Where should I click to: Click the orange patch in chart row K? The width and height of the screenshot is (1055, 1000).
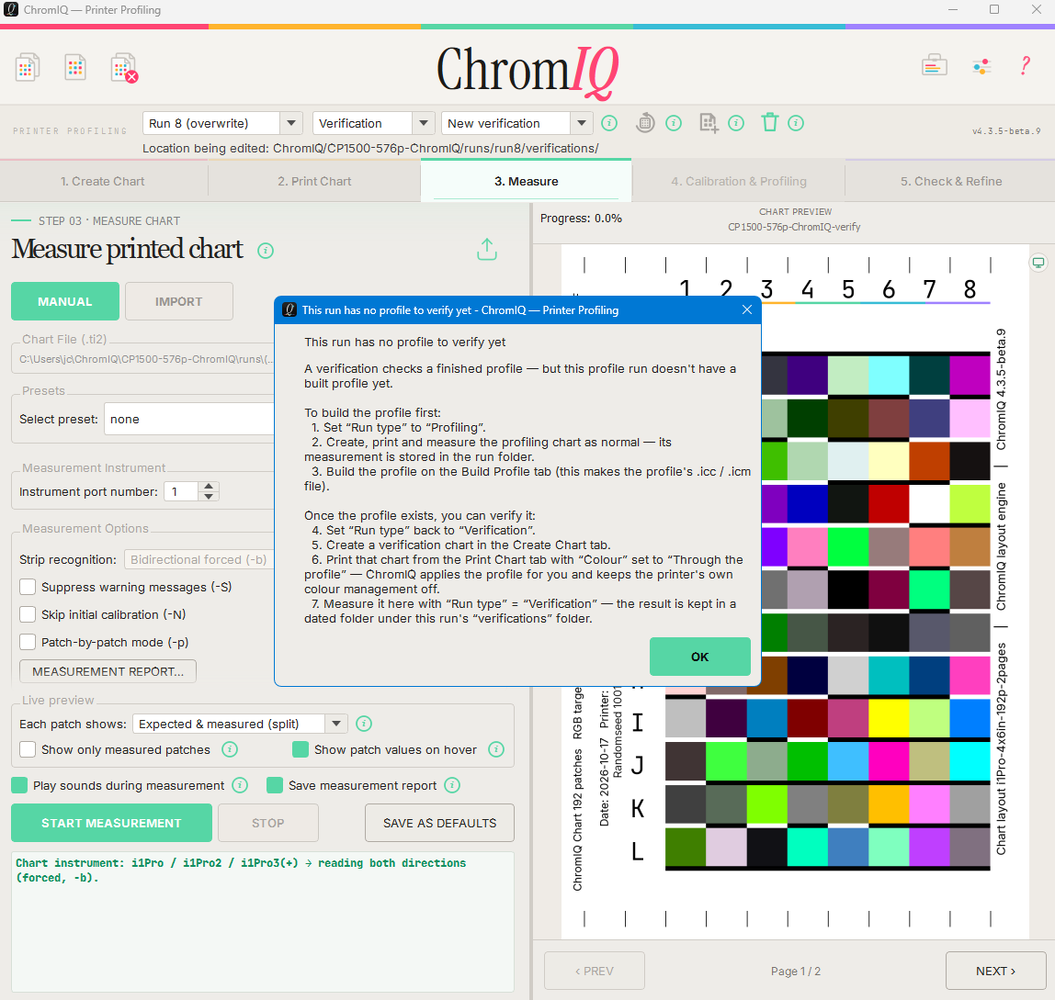click(889, 804)
